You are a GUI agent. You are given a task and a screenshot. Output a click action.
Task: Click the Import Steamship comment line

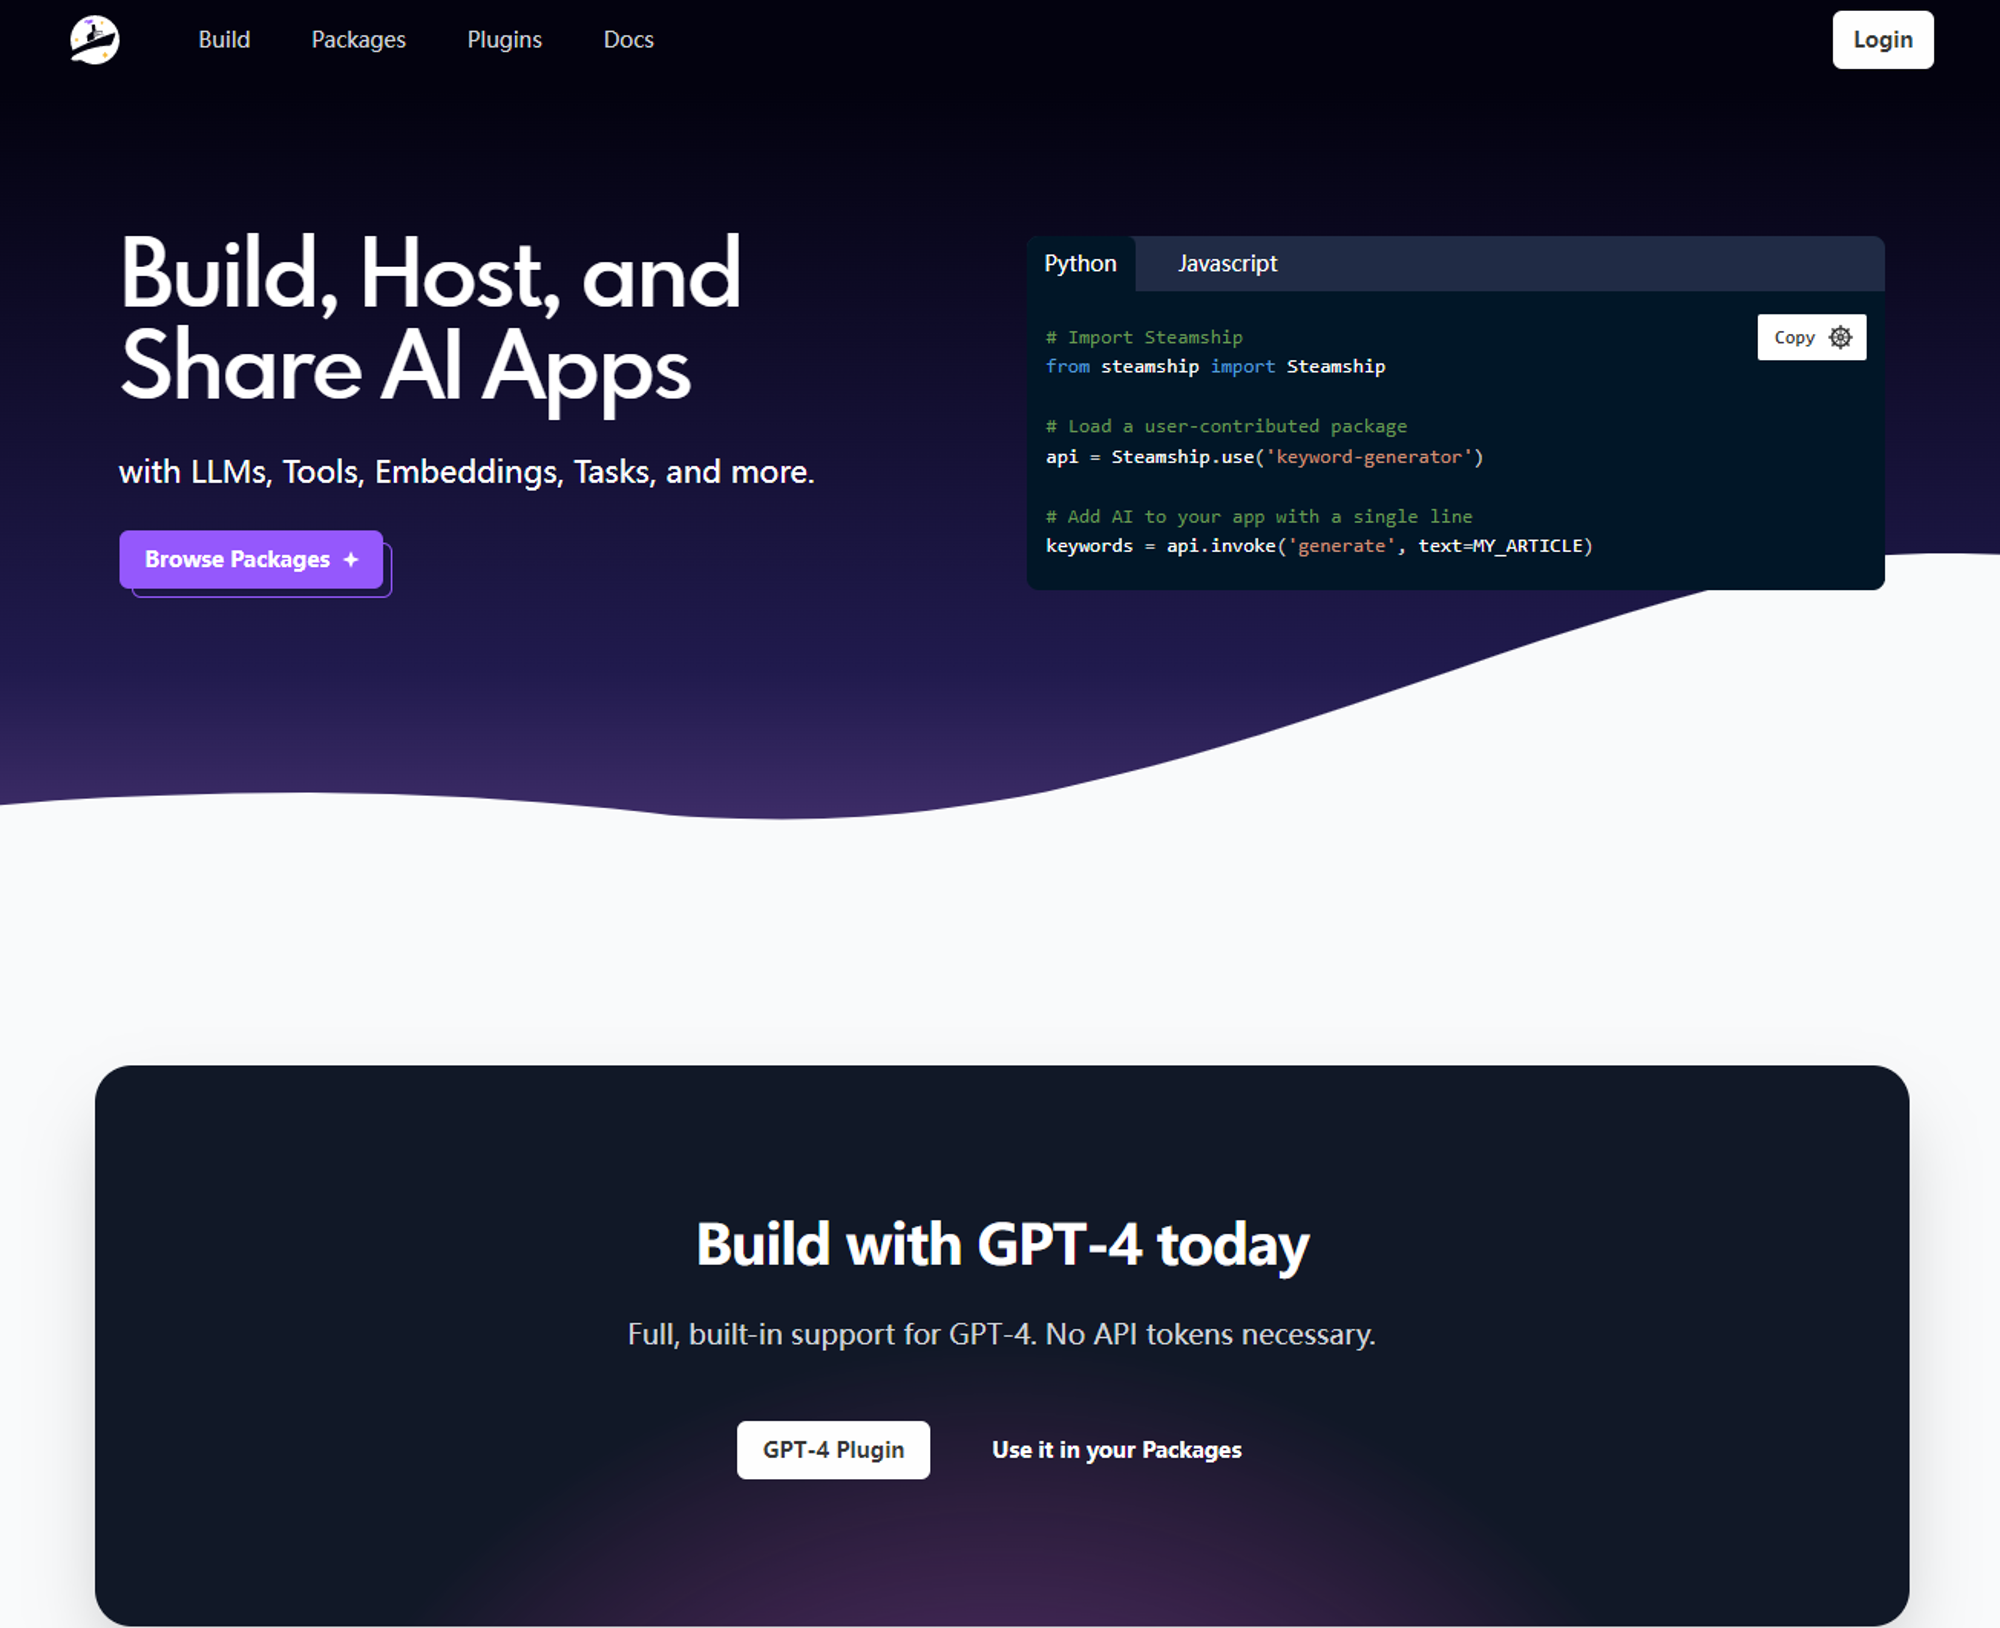tap(1144, 337)
